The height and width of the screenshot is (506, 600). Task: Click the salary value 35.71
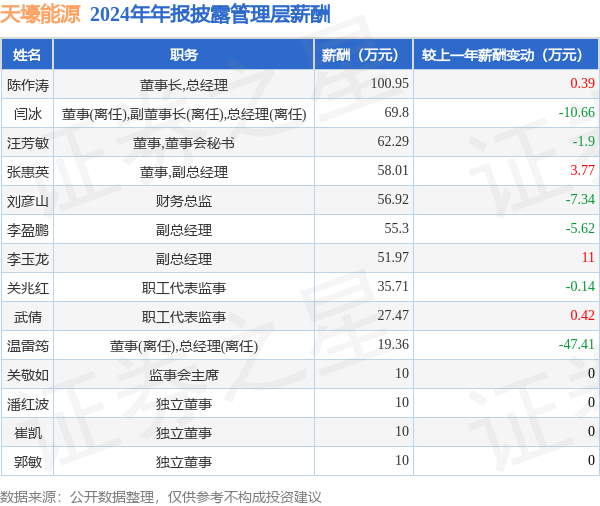(393, 286)
